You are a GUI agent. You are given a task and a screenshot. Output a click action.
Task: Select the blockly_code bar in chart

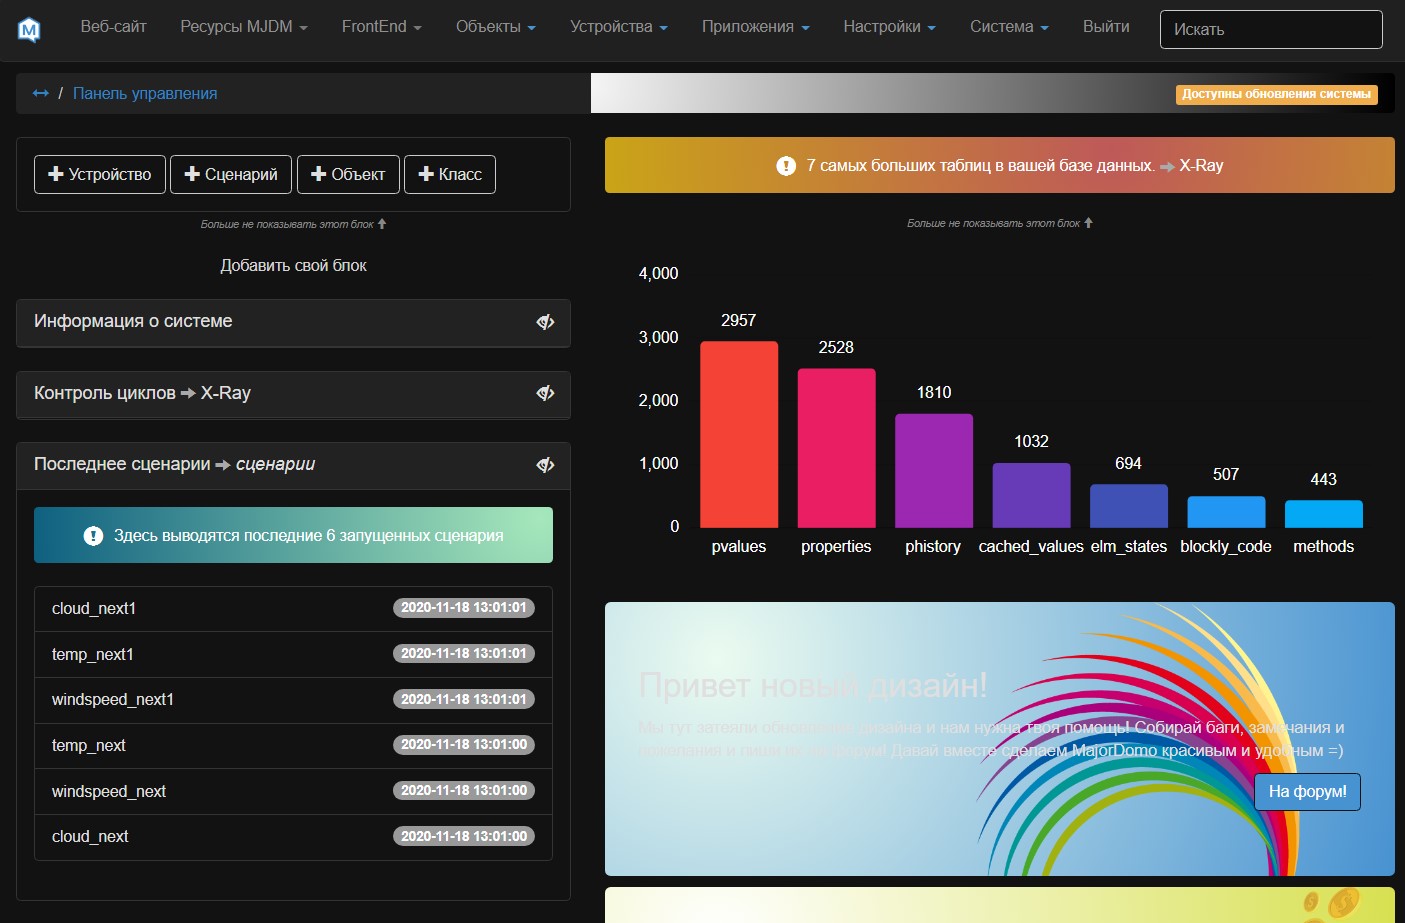click(1226, 512)
